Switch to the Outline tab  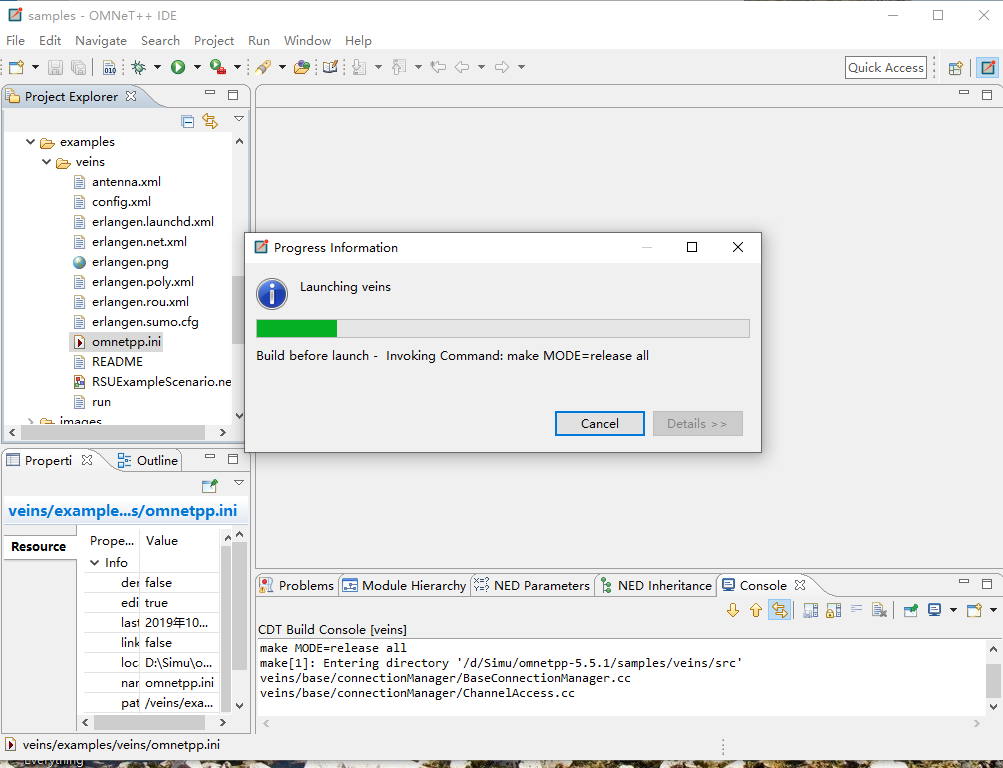click(x=148, y=461)
